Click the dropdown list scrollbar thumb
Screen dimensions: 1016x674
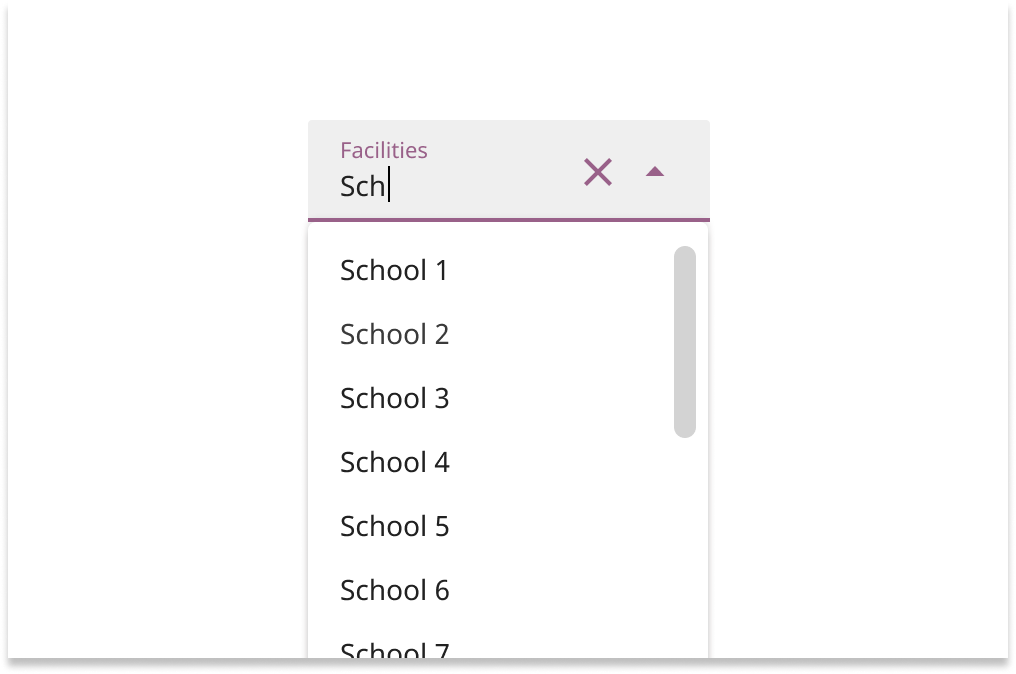click(685, 341)
